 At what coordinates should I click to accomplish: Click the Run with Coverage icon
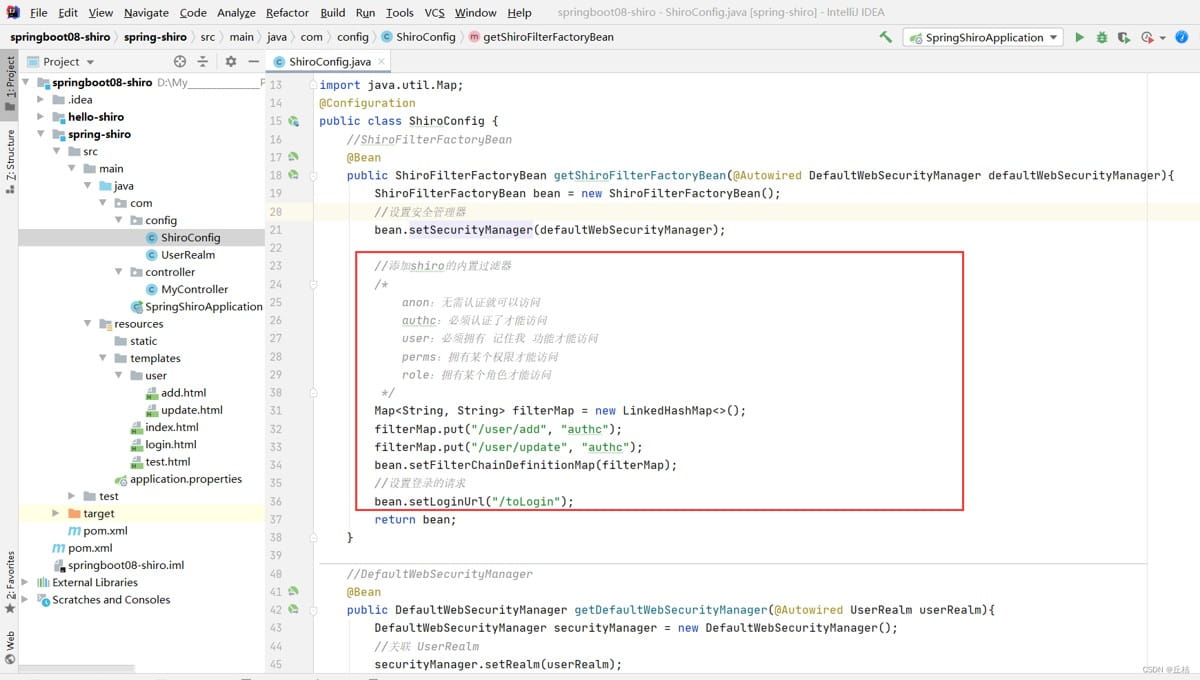1123,37
